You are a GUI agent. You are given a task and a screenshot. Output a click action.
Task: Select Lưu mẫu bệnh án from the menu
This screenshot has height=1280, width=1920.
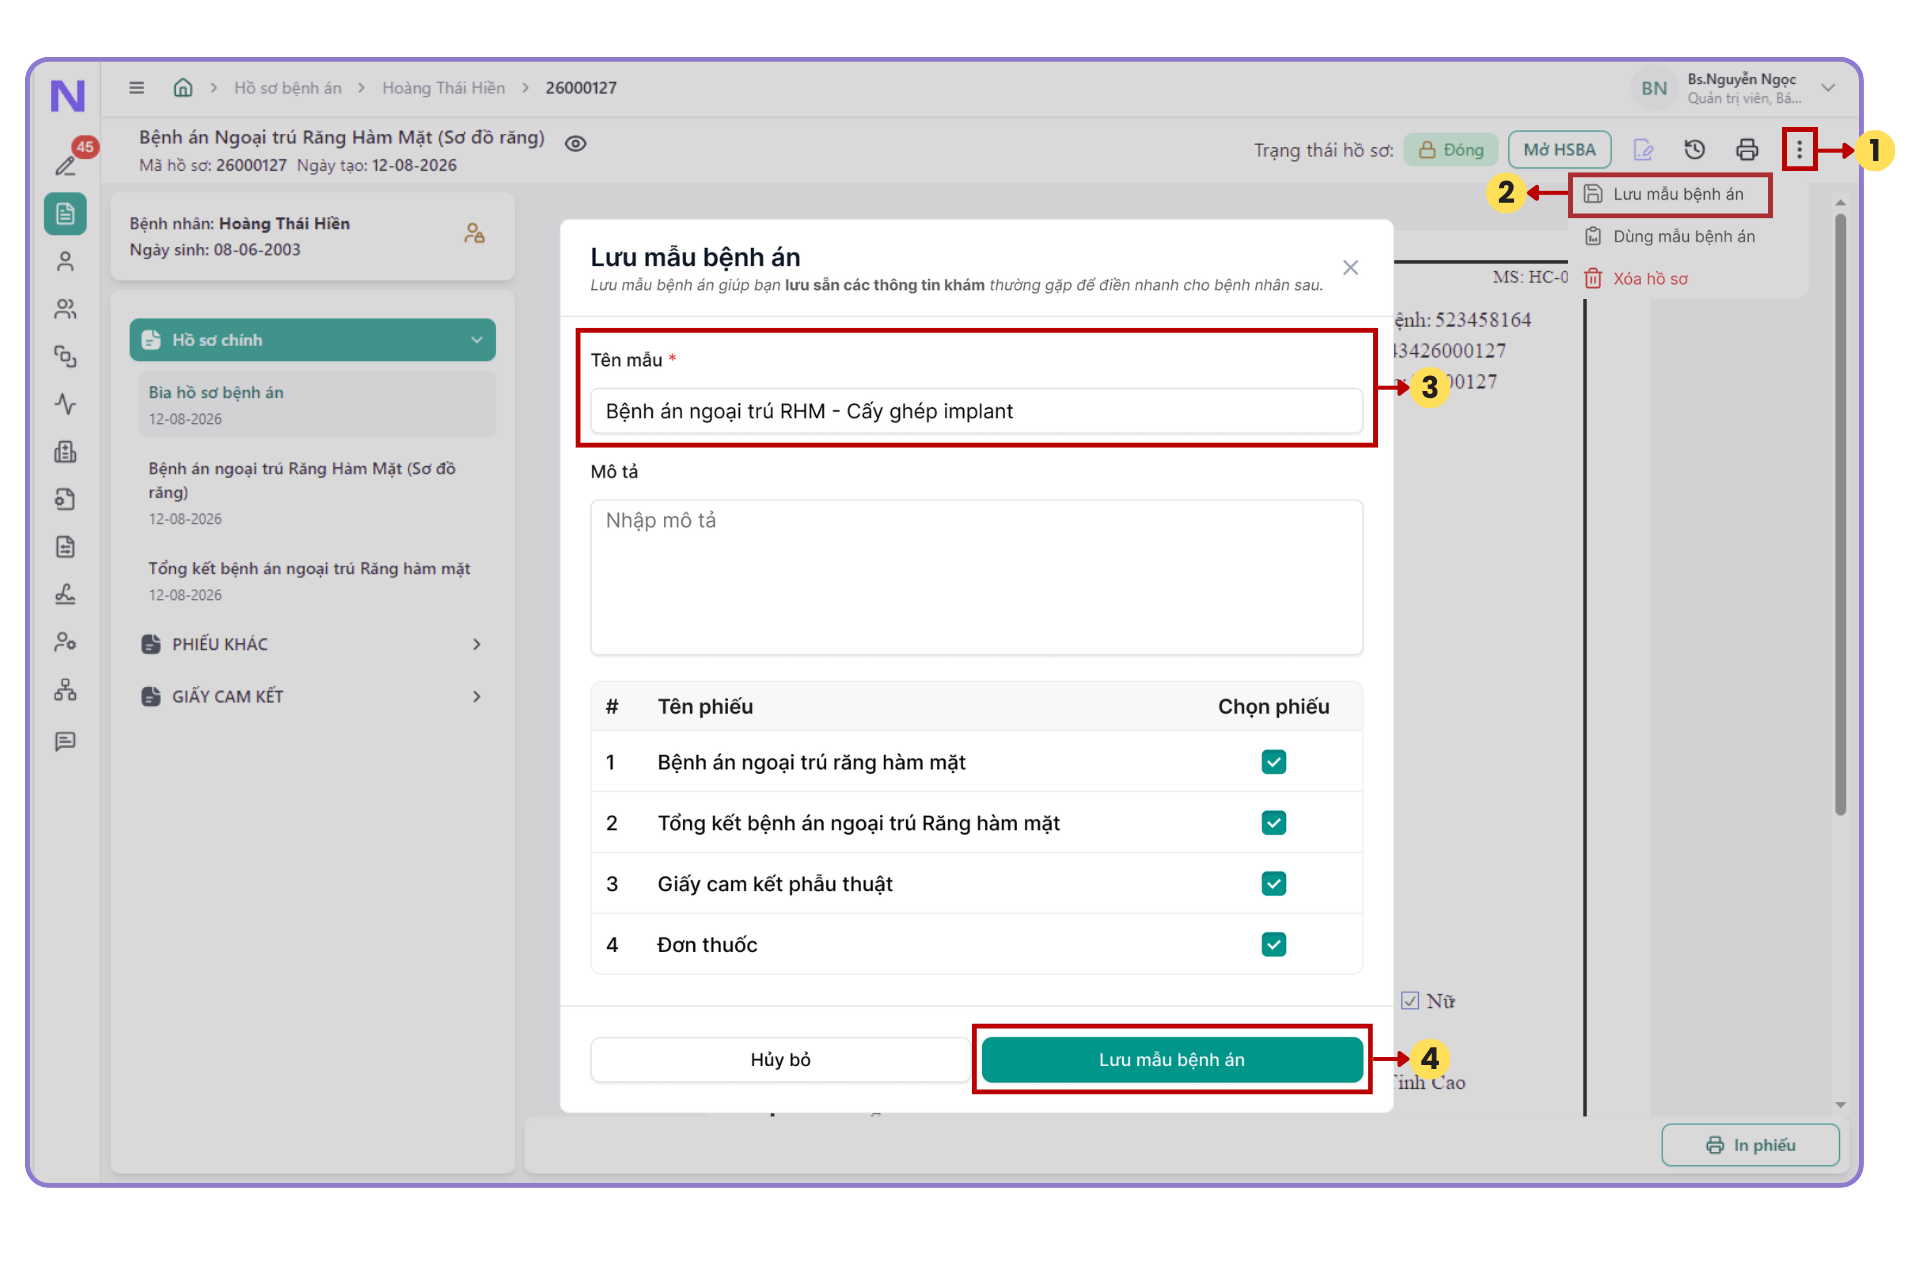[x=1668, y=194]
